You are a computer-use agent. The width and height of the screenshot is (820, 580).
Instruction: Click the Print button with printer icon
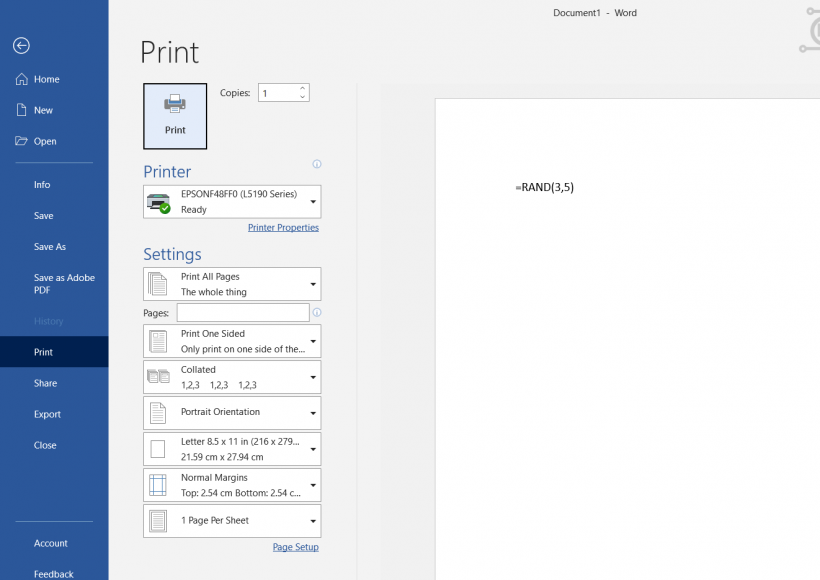tap(175, 116)
